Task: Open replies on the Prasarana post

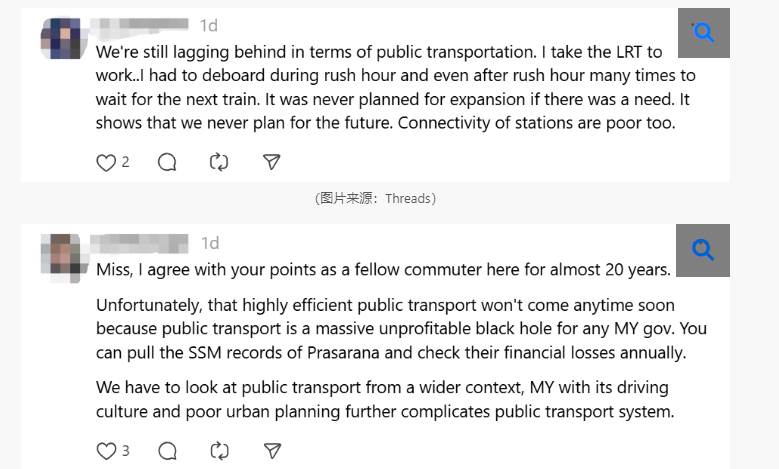Action: pyautogui.click(x=167, y=451)
